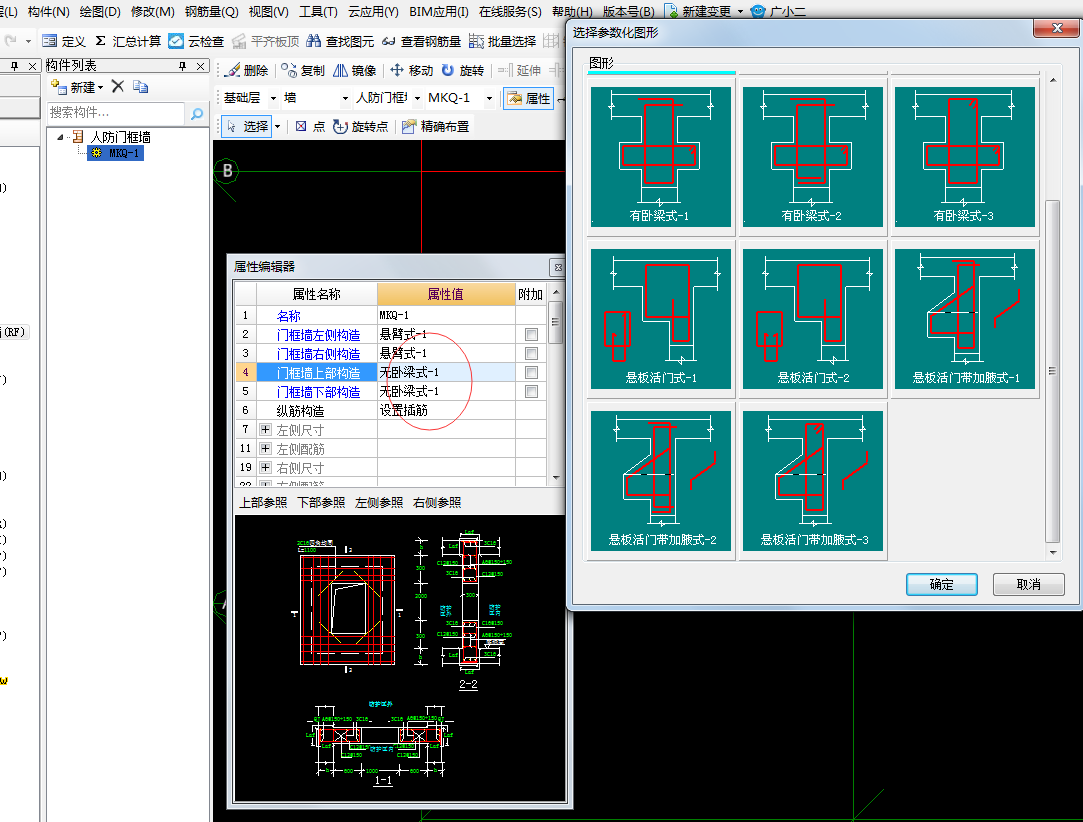Open the 构件(N) menu
Screen dimensions: 1083x822
tap(48, 12)
